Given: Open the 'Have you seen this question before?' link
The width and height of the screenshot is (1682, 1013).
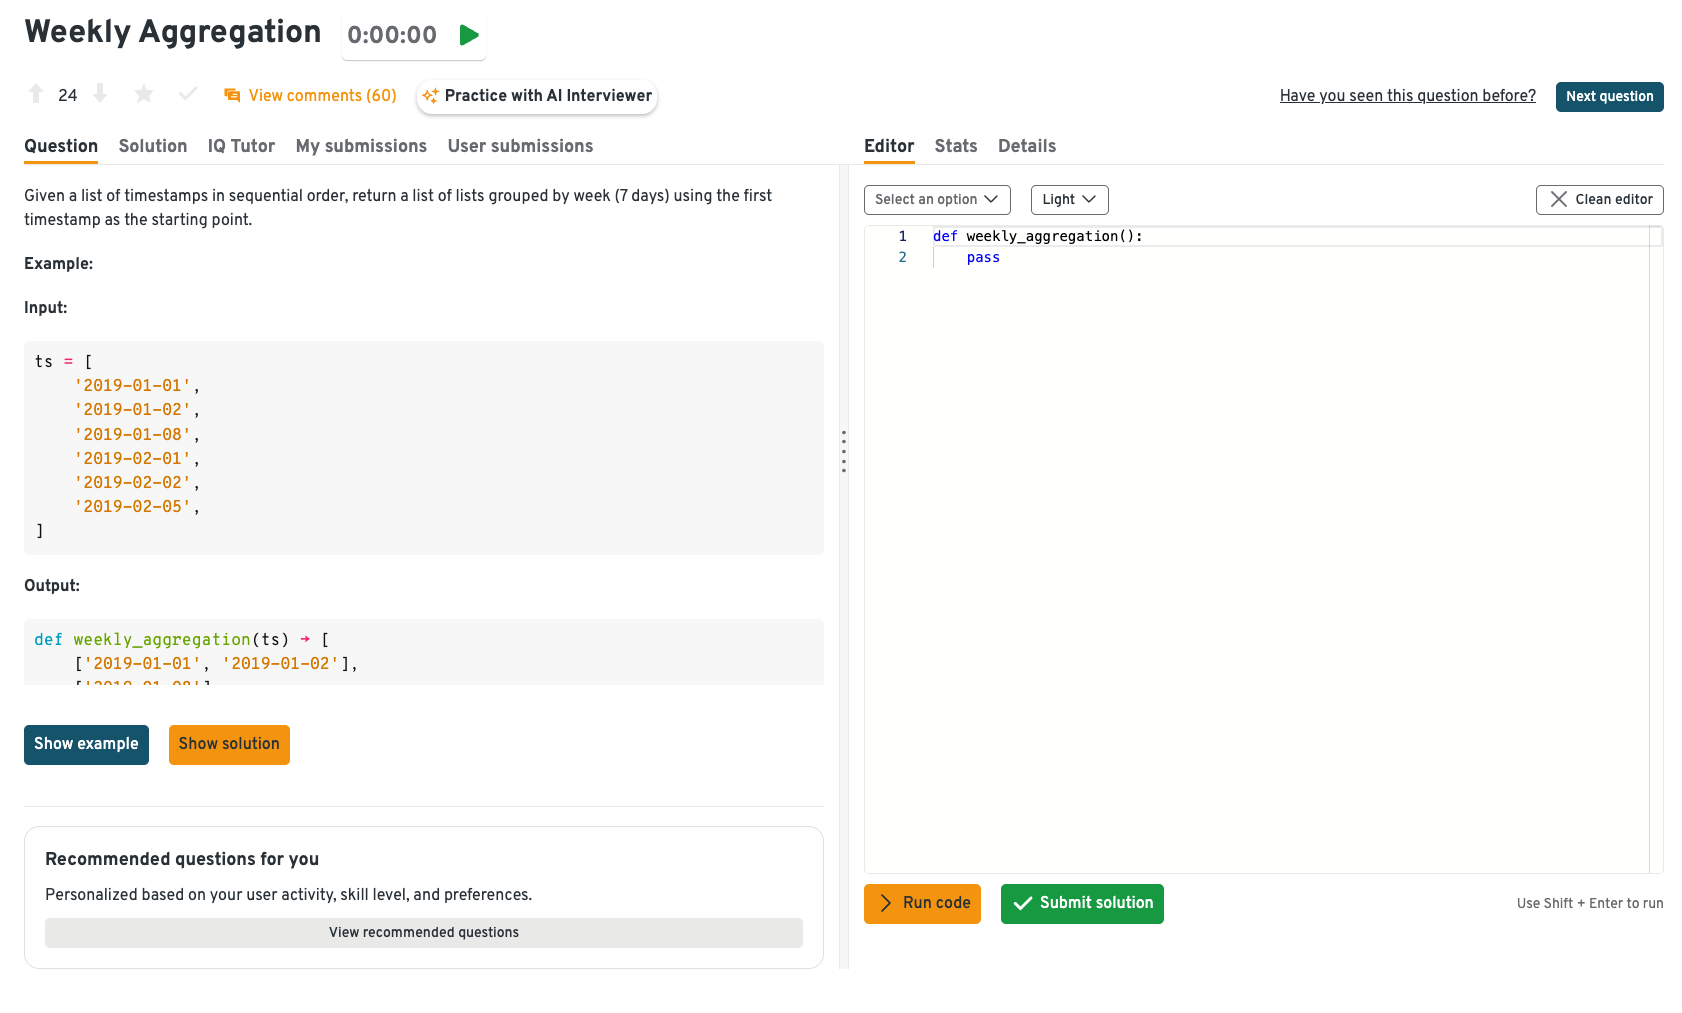Looking at the screenshot, I should [1407, 96].
